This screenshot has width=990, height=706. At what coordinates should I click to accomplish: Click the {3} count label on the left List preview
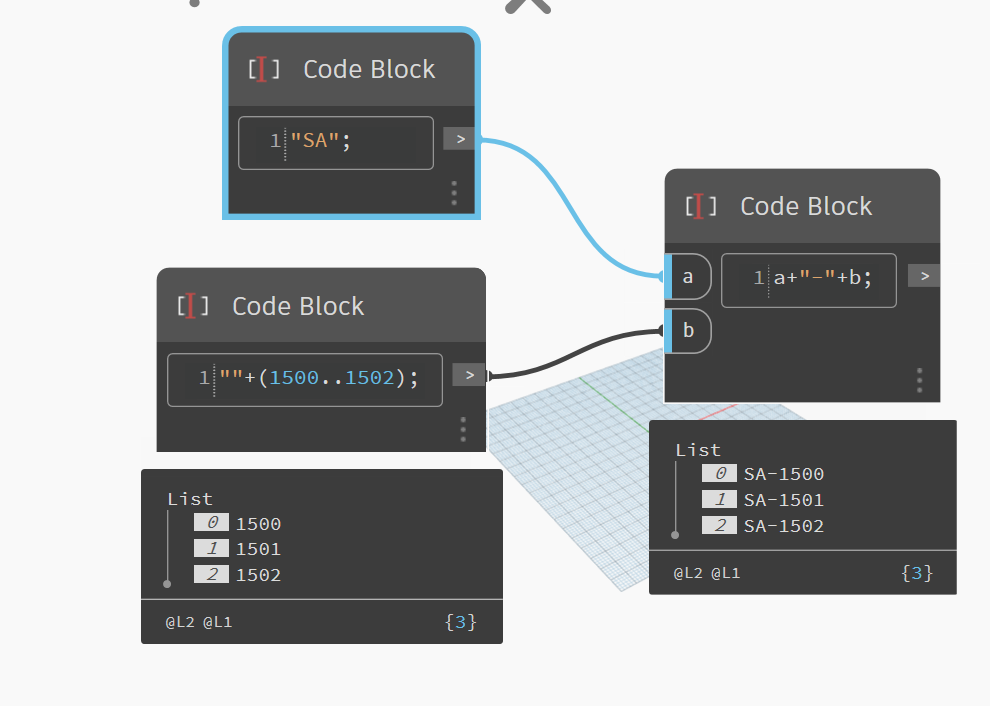pos(460,621)
